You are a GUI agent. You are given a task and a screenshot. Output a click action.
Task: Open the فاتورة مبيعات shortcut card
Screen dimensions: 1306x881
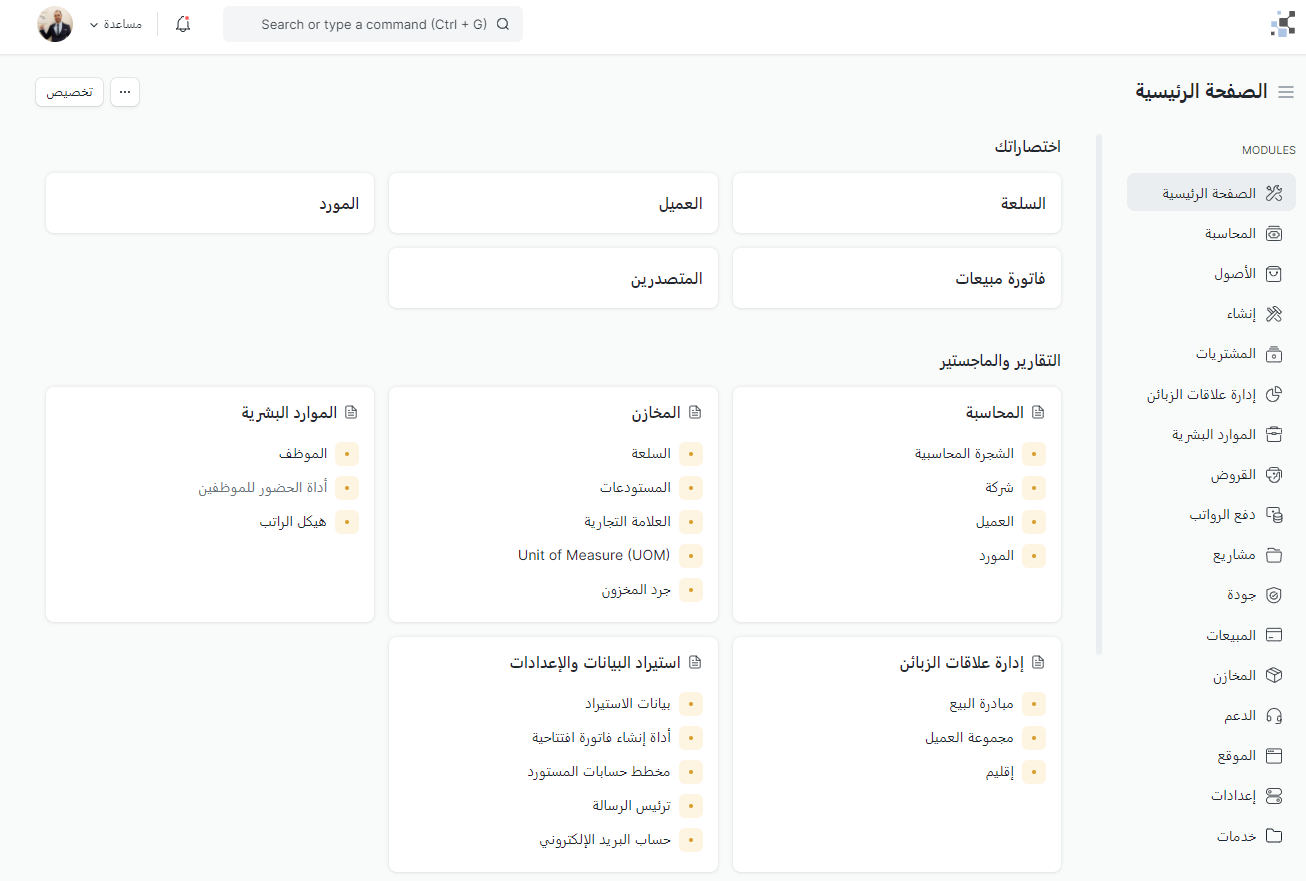(x=897, y=279)
